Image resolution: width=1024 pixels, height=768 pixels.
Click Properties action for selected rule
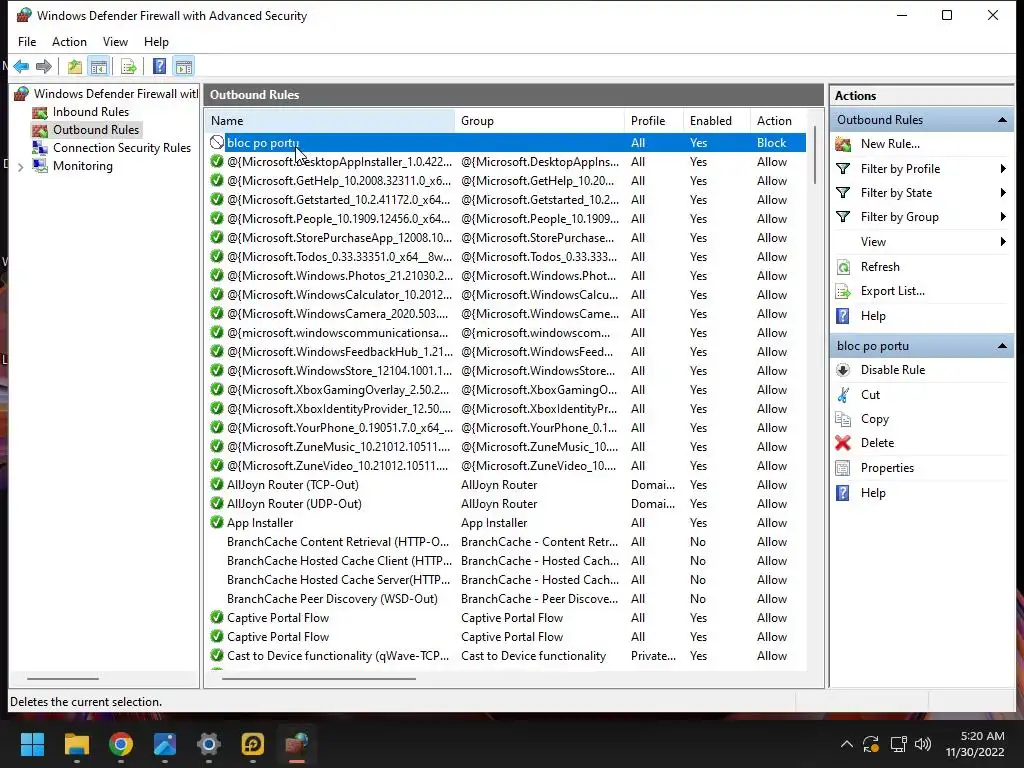click(887, 468)
